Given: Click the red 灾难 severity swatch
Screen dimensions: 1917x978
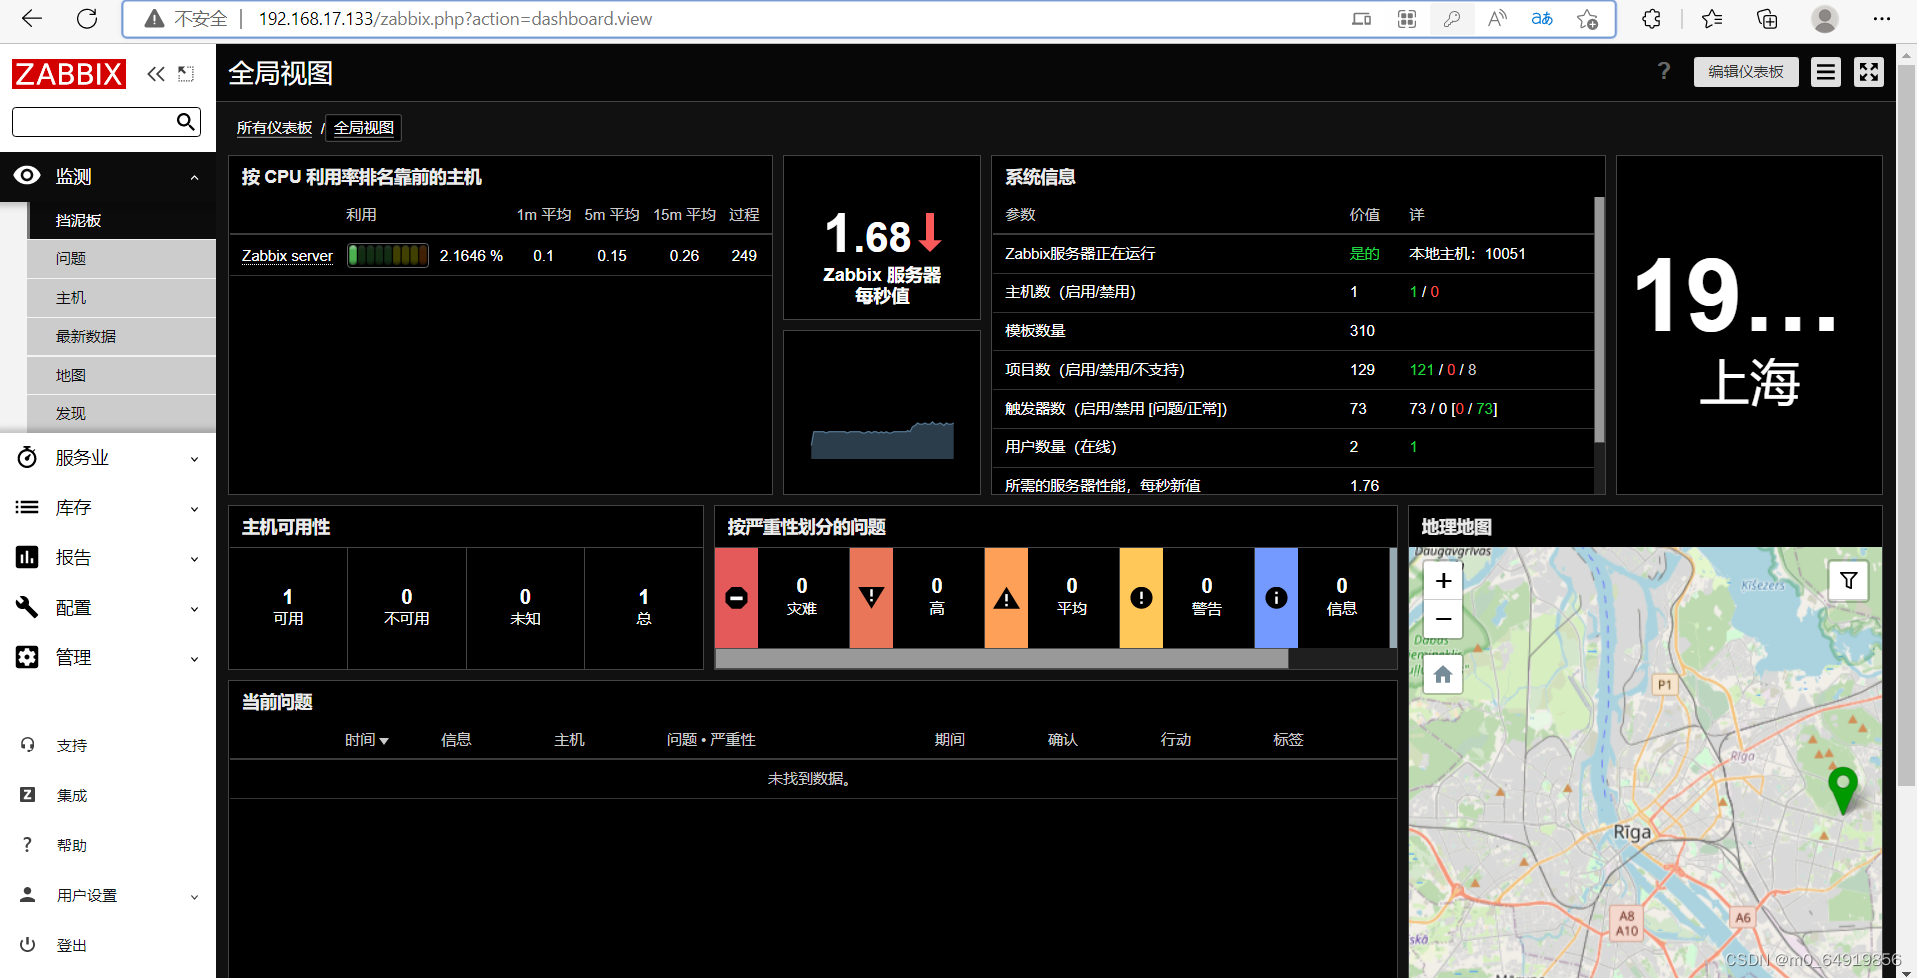Looking at the screenshot, I should pyautogui.click(x=736, y=598).
